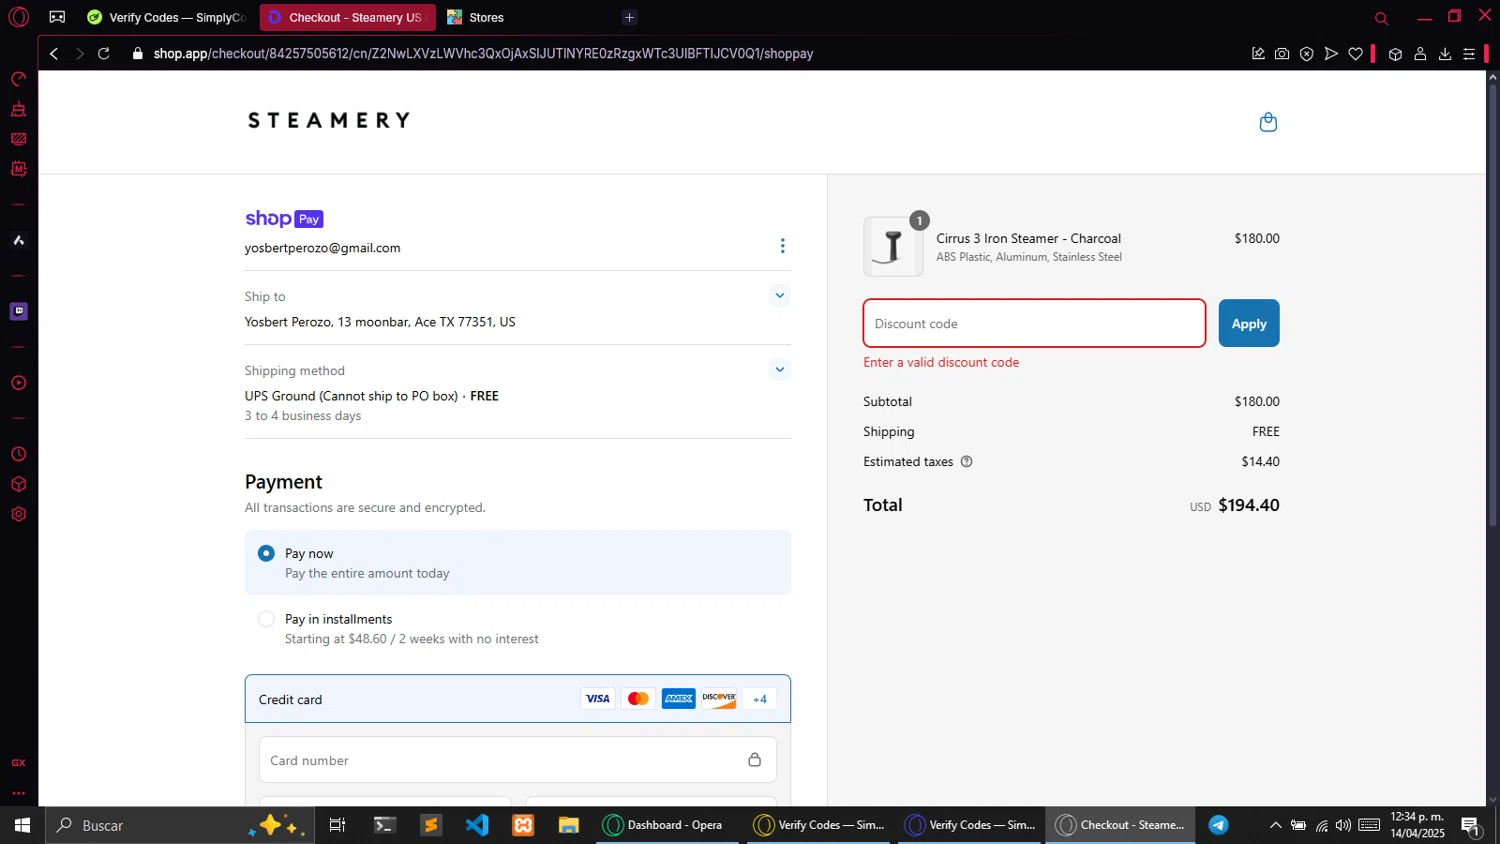Take a snapshot with camera icon
Viewport: 1500px width, 844px height.
tap(1282, 54)
